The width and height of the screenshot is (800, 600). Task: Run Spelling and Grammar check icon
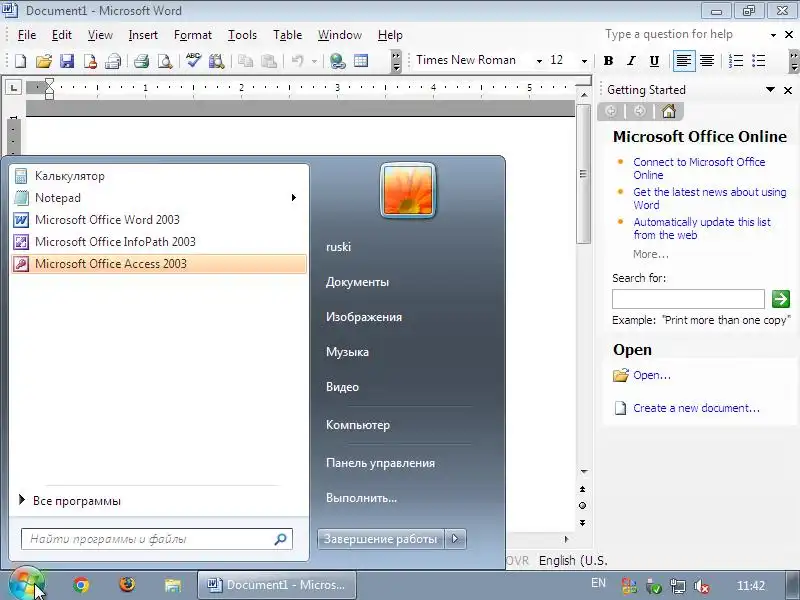tap(193, 61)
